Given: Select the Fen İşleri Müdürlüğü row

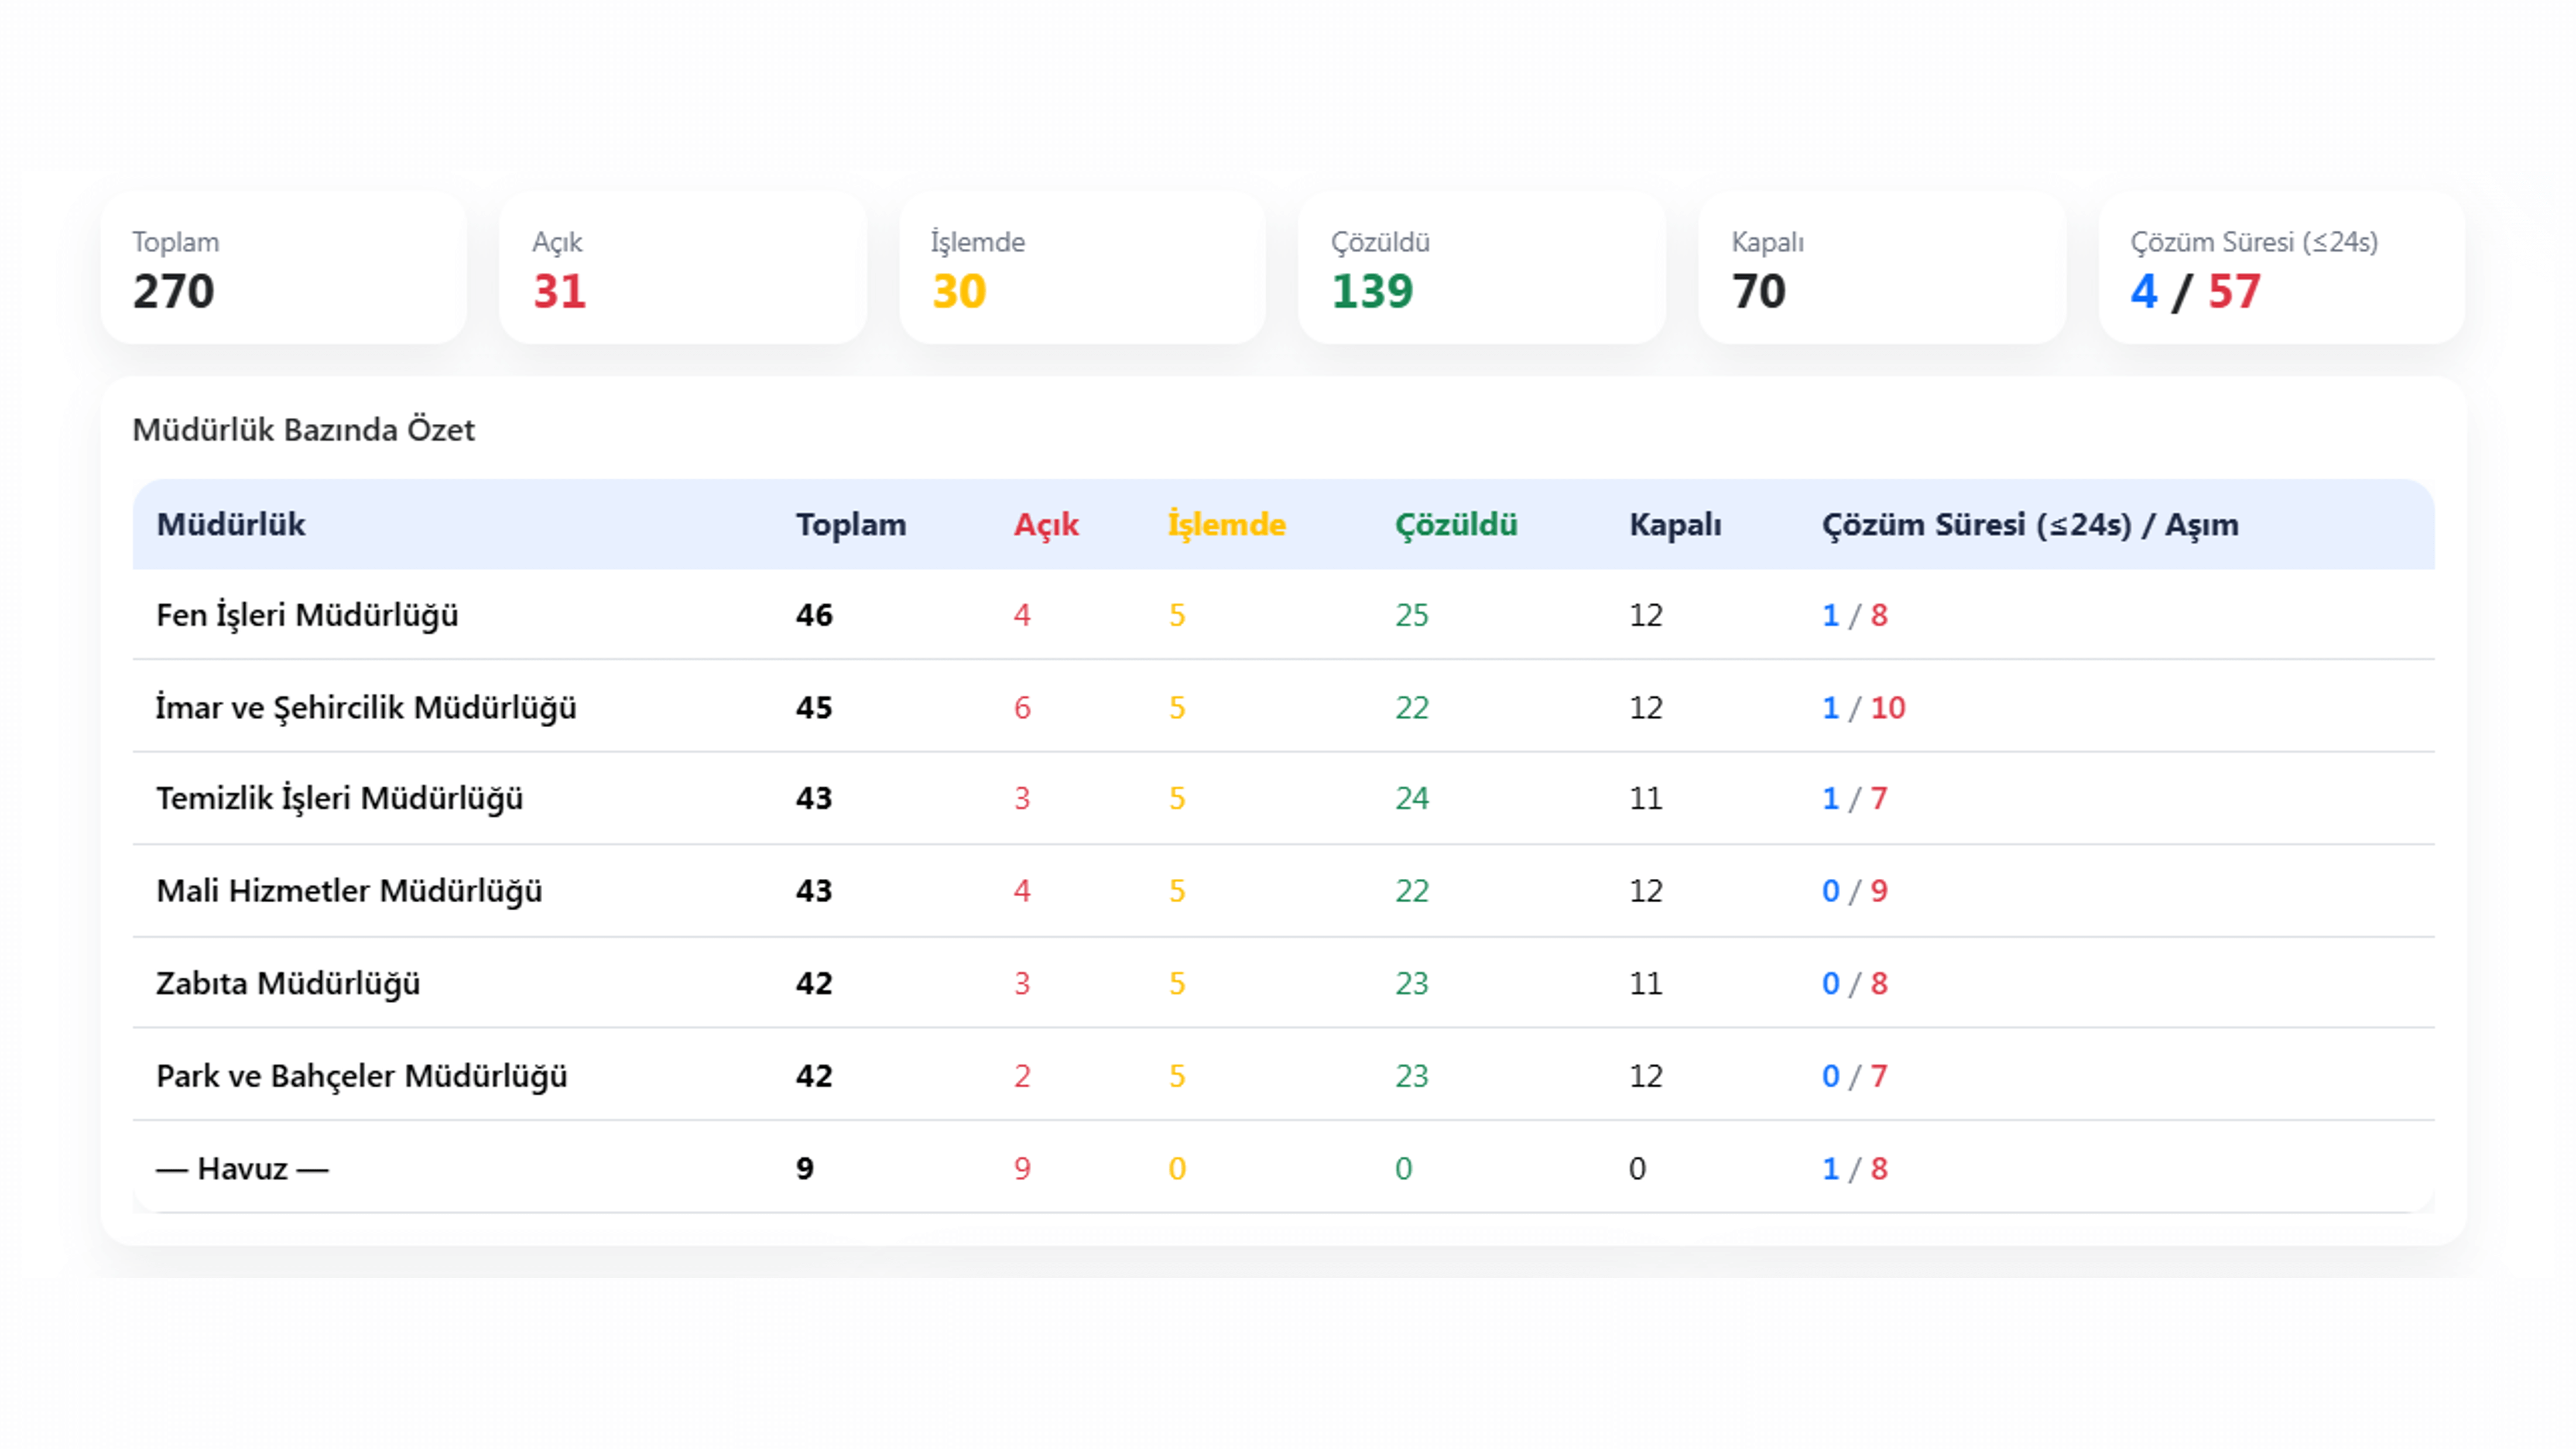Looking at the screenshot, I should (x=307, y=615).
